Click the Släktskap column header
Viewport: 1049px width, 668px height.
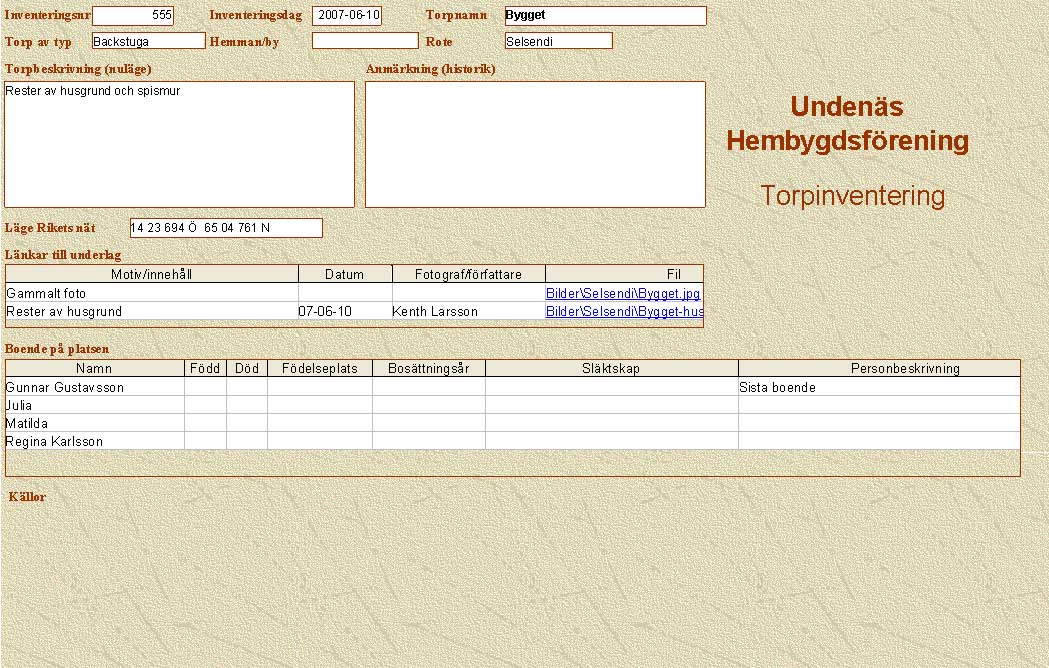click(x=611, y=369)
